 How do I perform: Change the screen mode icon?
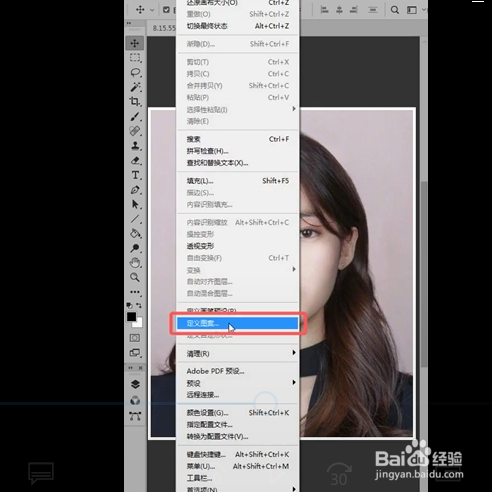(135, 353)
